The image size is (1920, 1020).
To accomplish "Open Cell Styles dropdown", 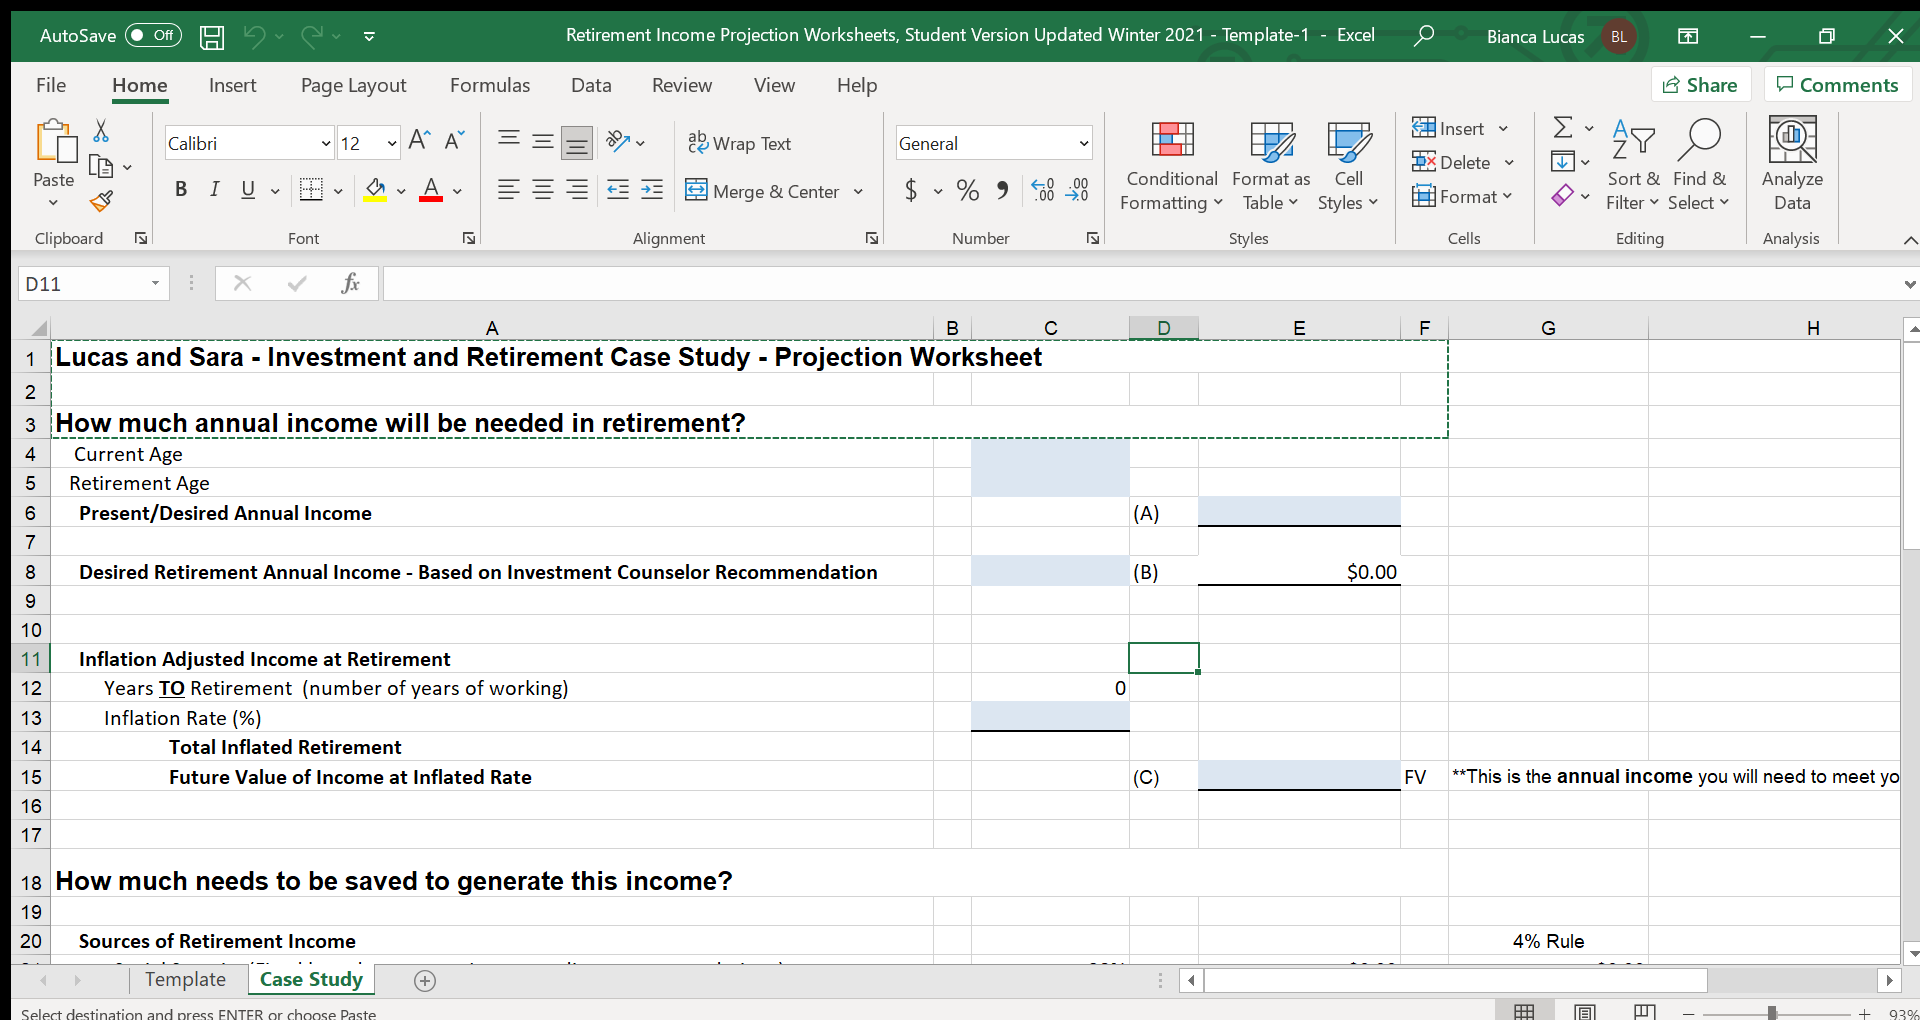I will pos(1348,165).
